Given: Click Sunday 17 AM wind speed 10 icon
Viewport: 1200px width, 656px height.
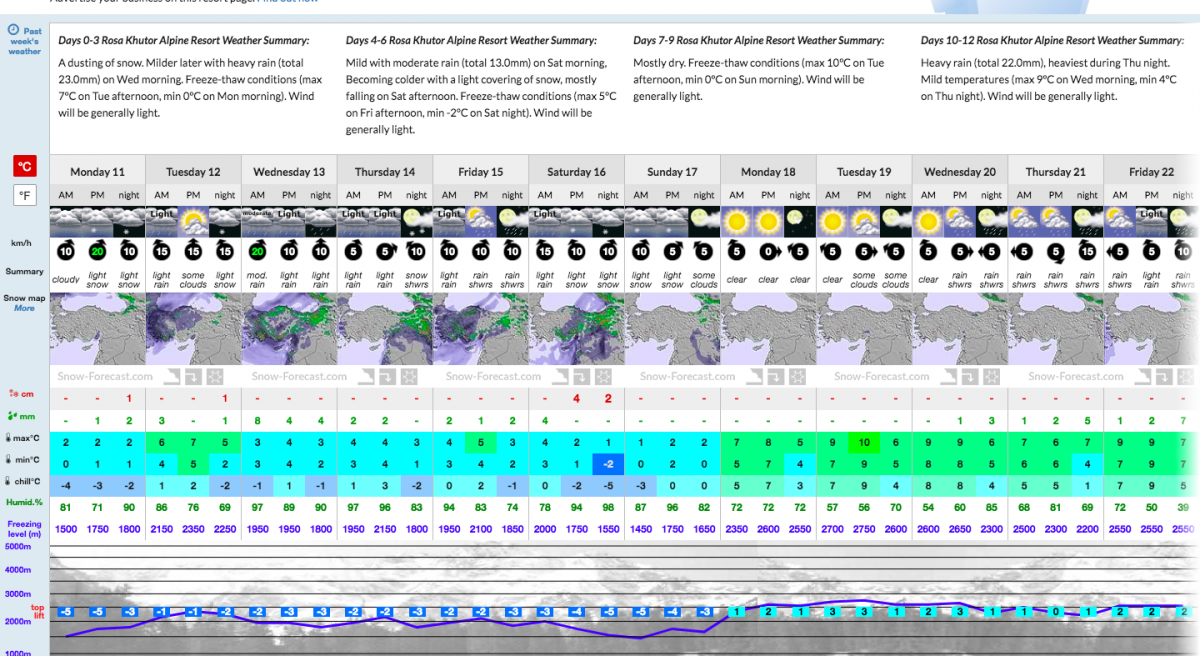Looking at the screenshot, I should 640,250.
